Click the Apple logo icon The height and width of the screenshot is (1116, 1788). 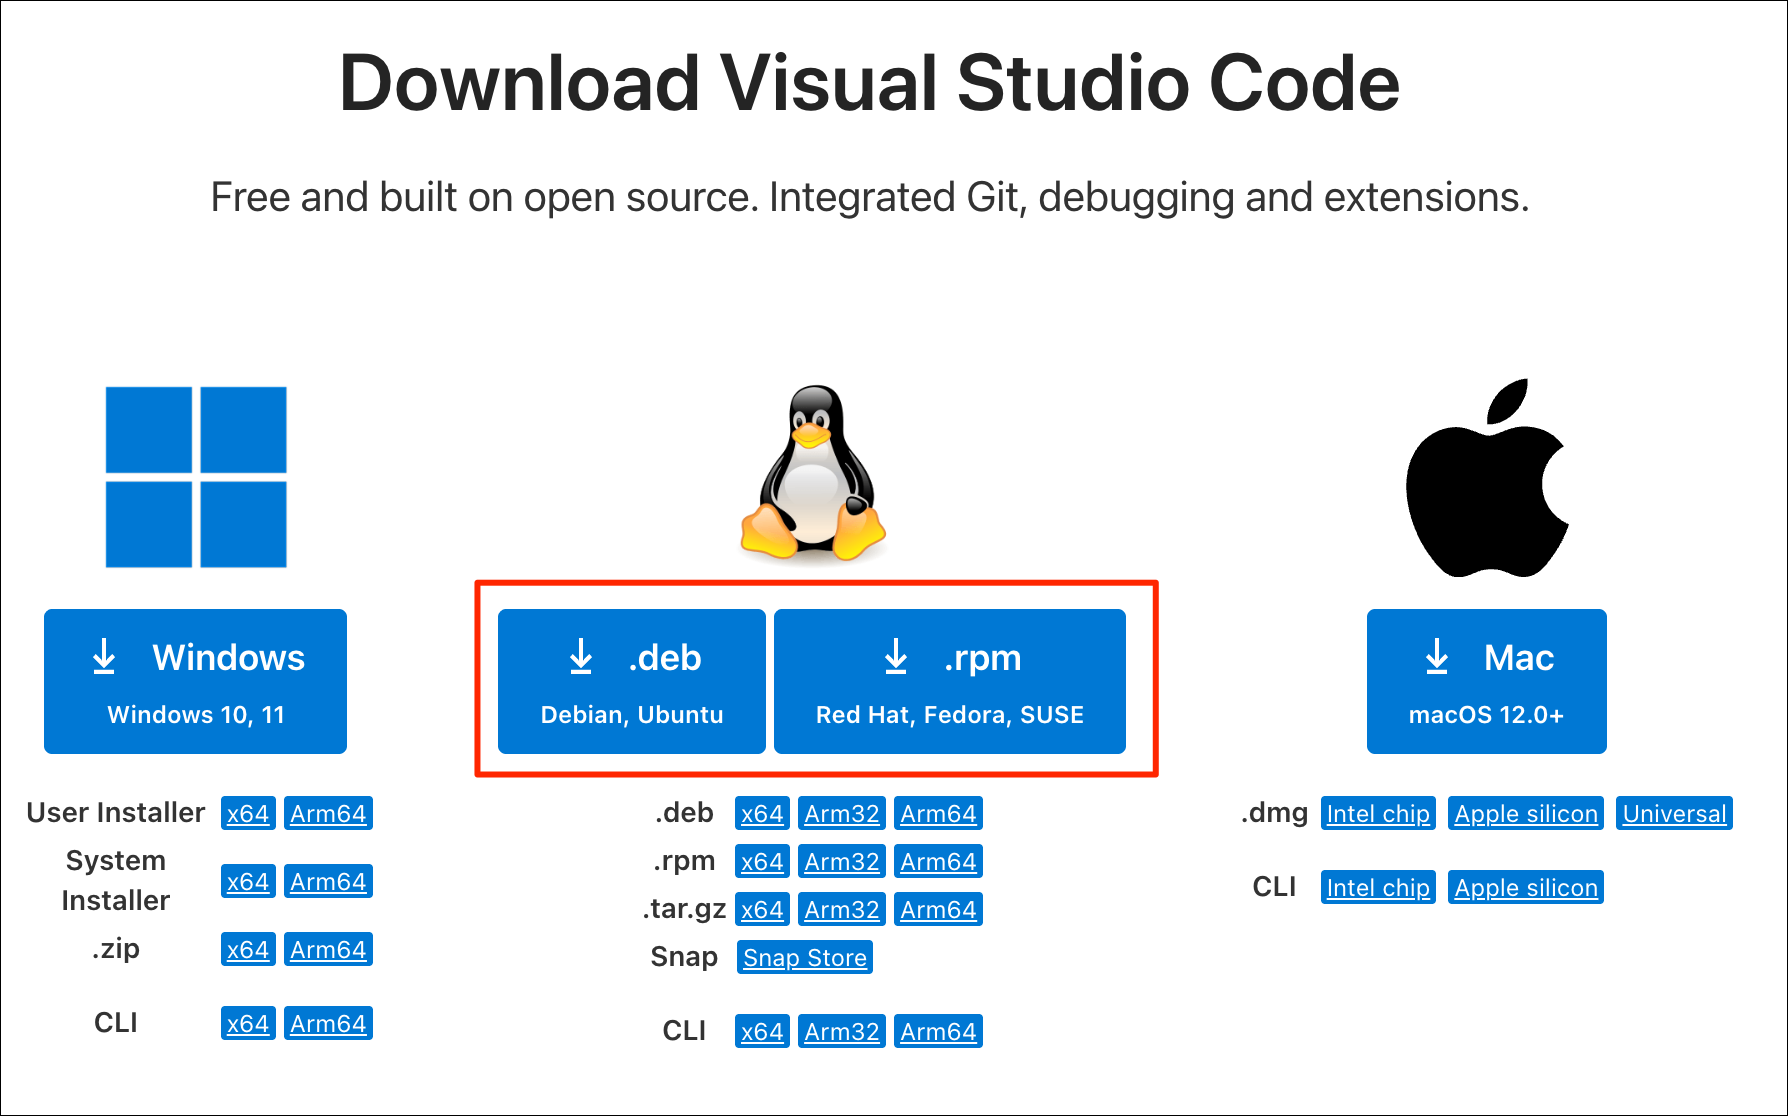click(x=1487, y=478)
